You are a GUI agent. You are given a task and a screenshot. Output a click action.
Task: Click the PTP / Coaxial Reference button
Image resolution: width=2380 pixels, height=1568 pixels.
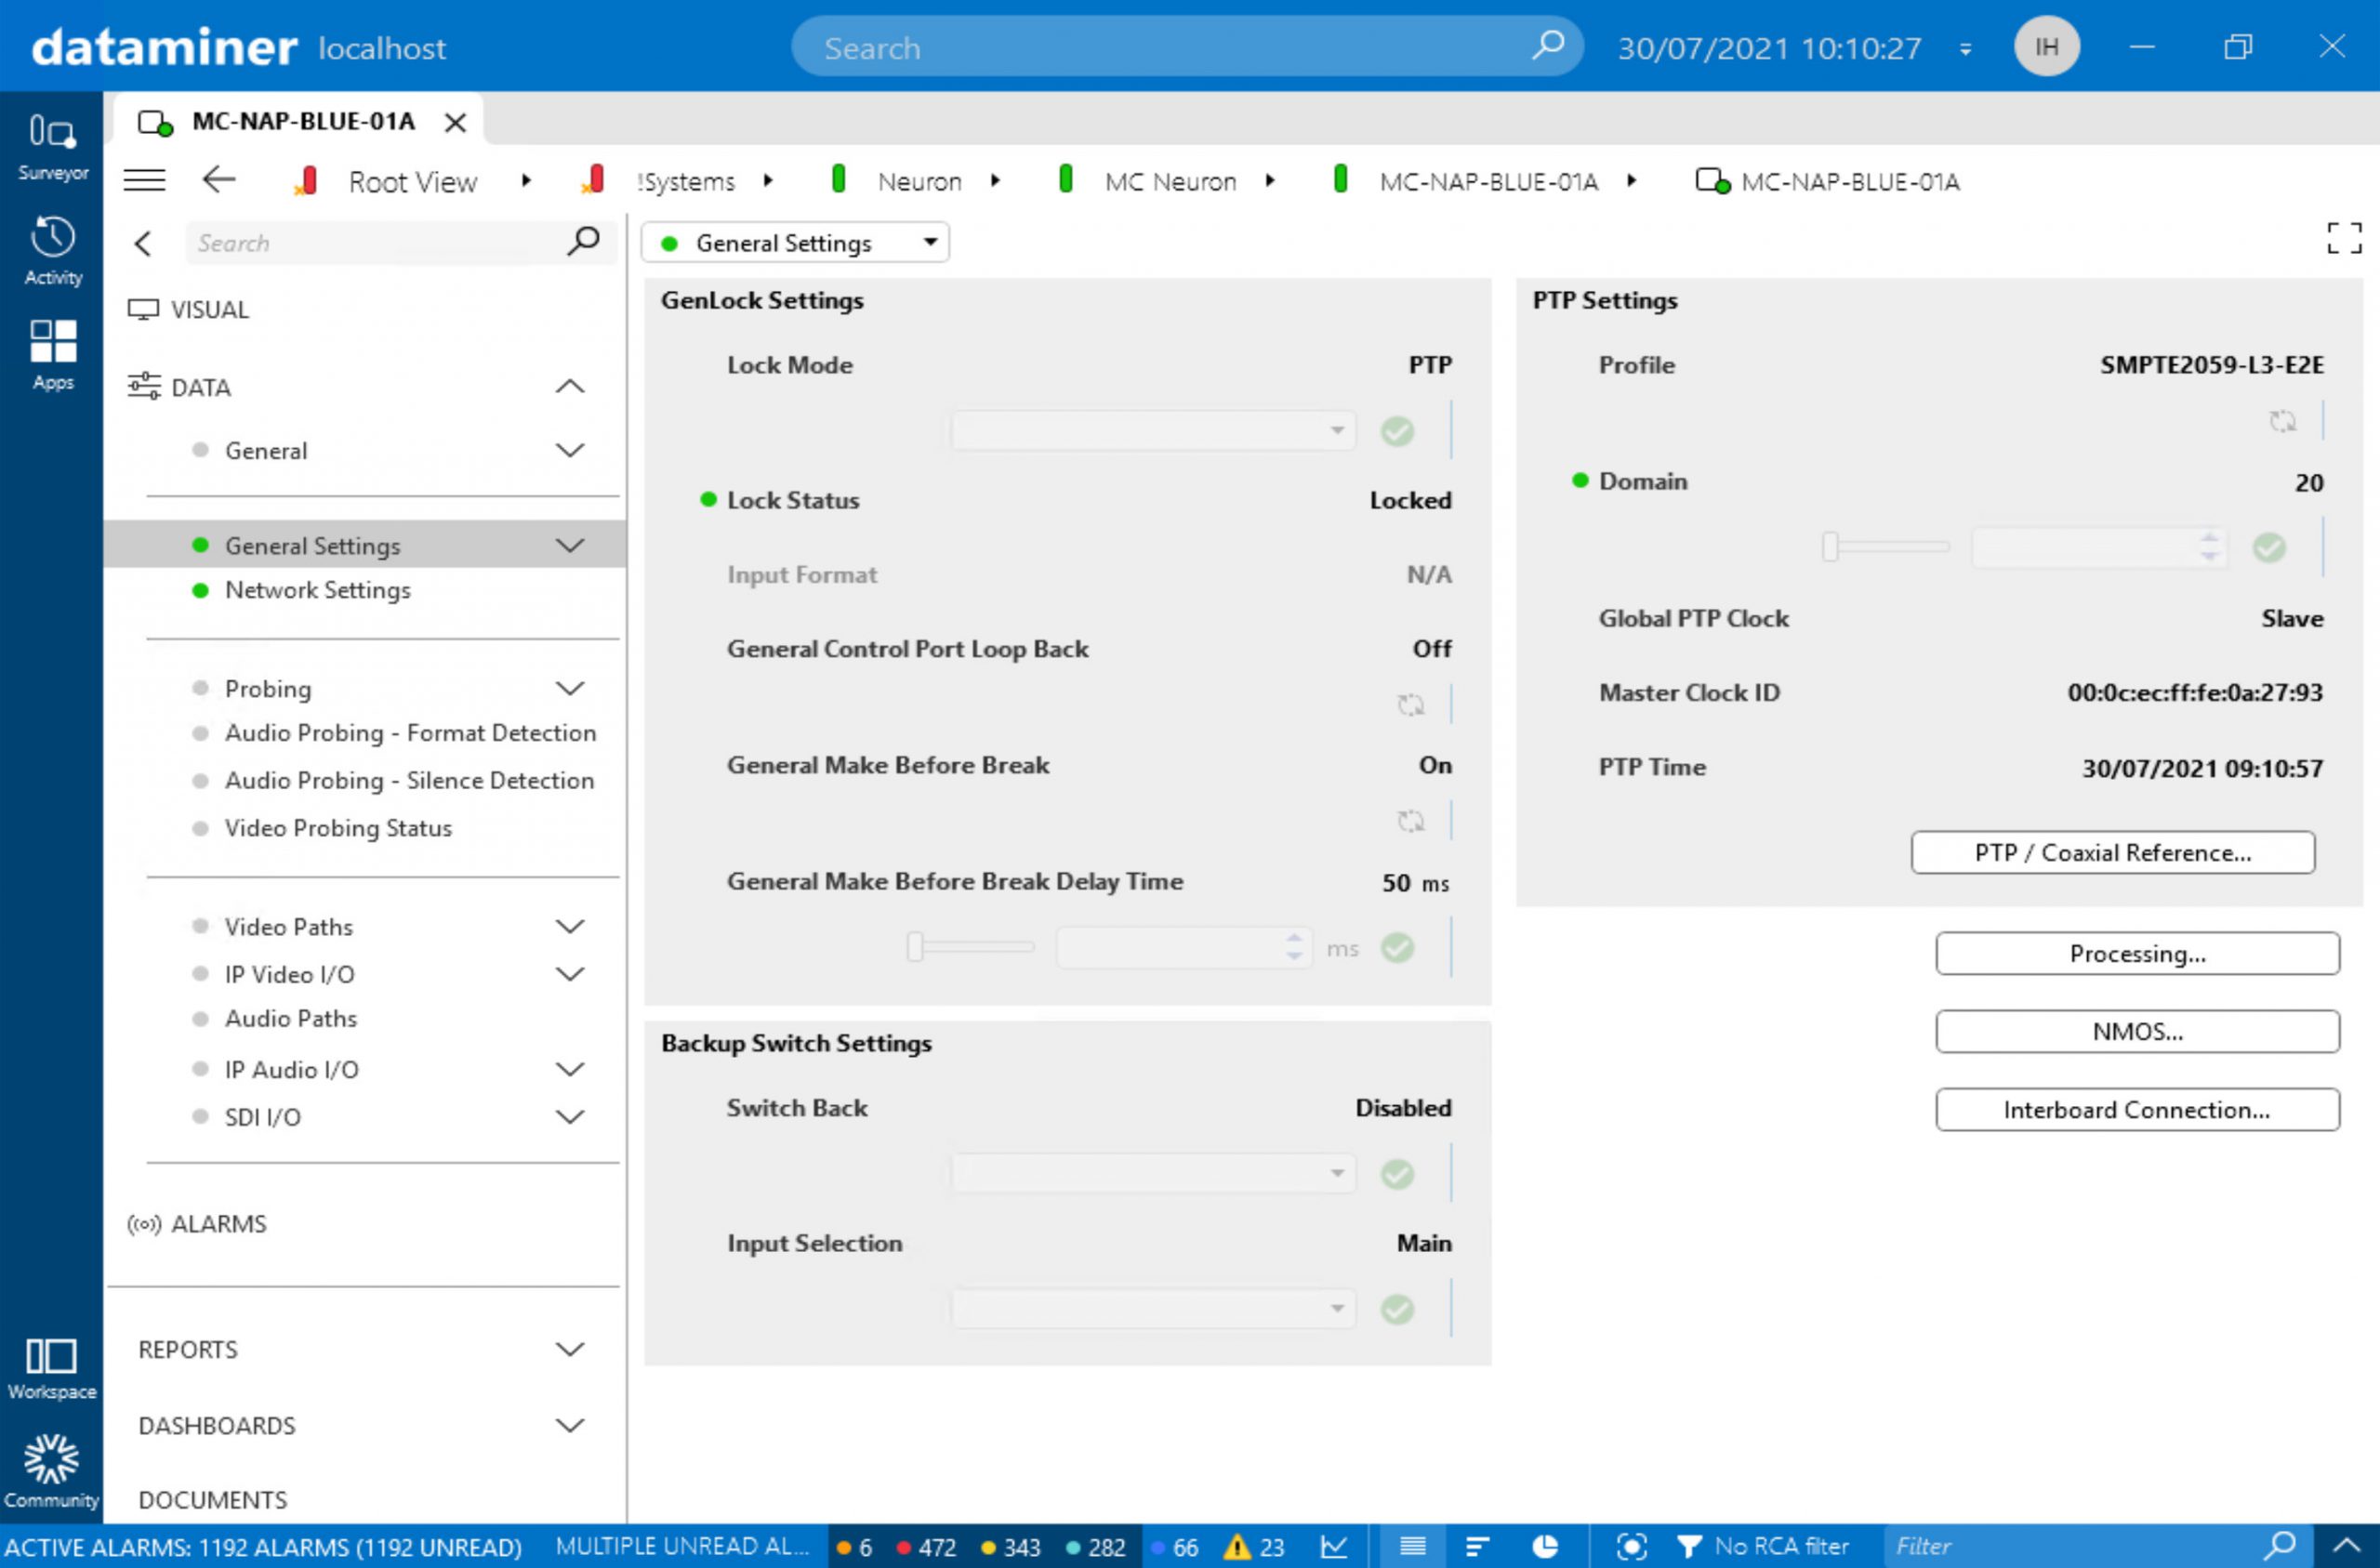[x=2112, y=852]
